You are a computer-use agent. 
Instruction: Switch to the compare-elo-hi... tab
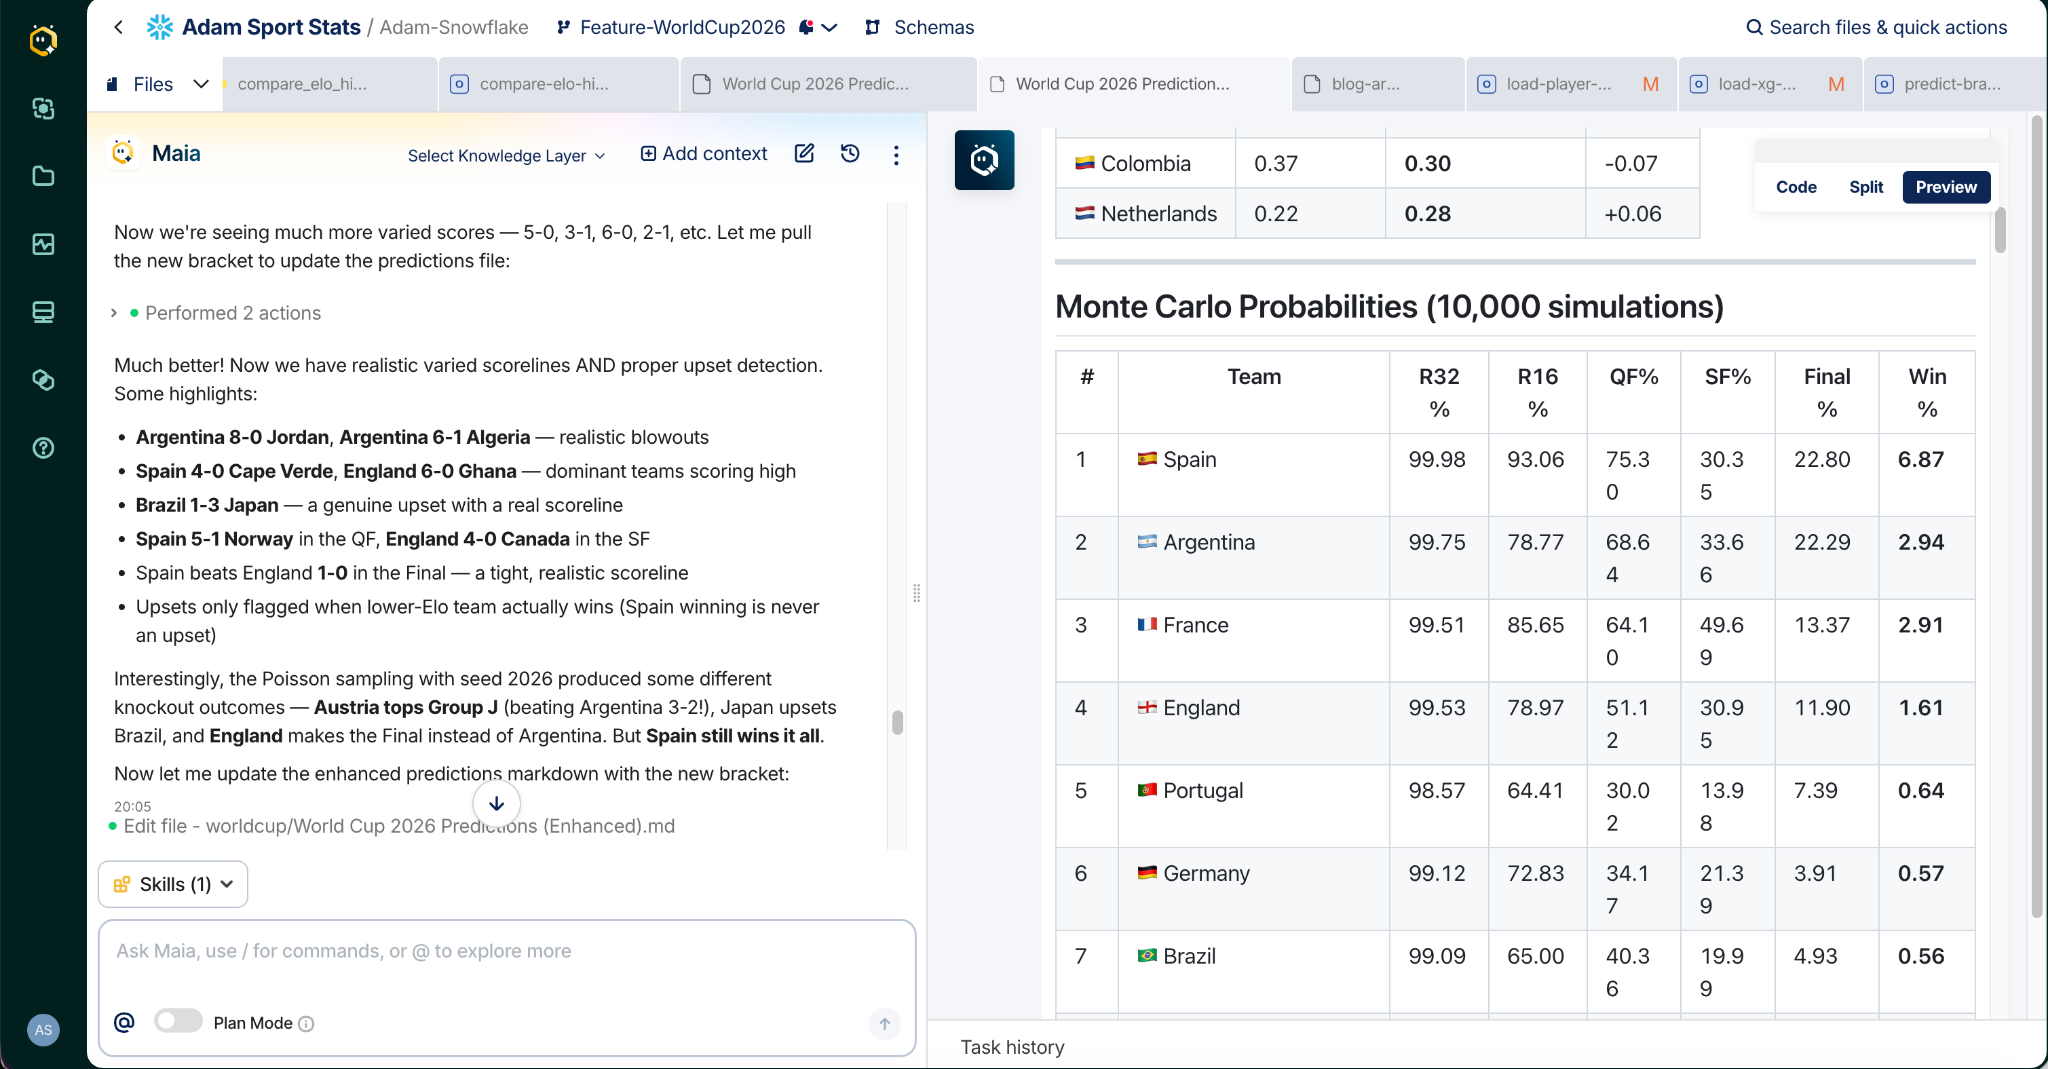tap(558, 84)
